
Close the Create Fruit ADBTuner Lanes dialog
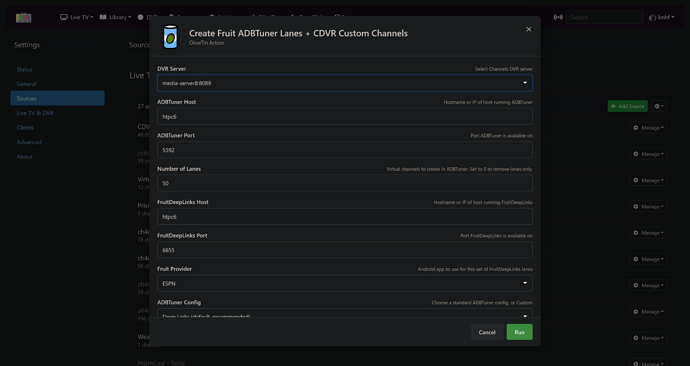(x=529, y=29)
